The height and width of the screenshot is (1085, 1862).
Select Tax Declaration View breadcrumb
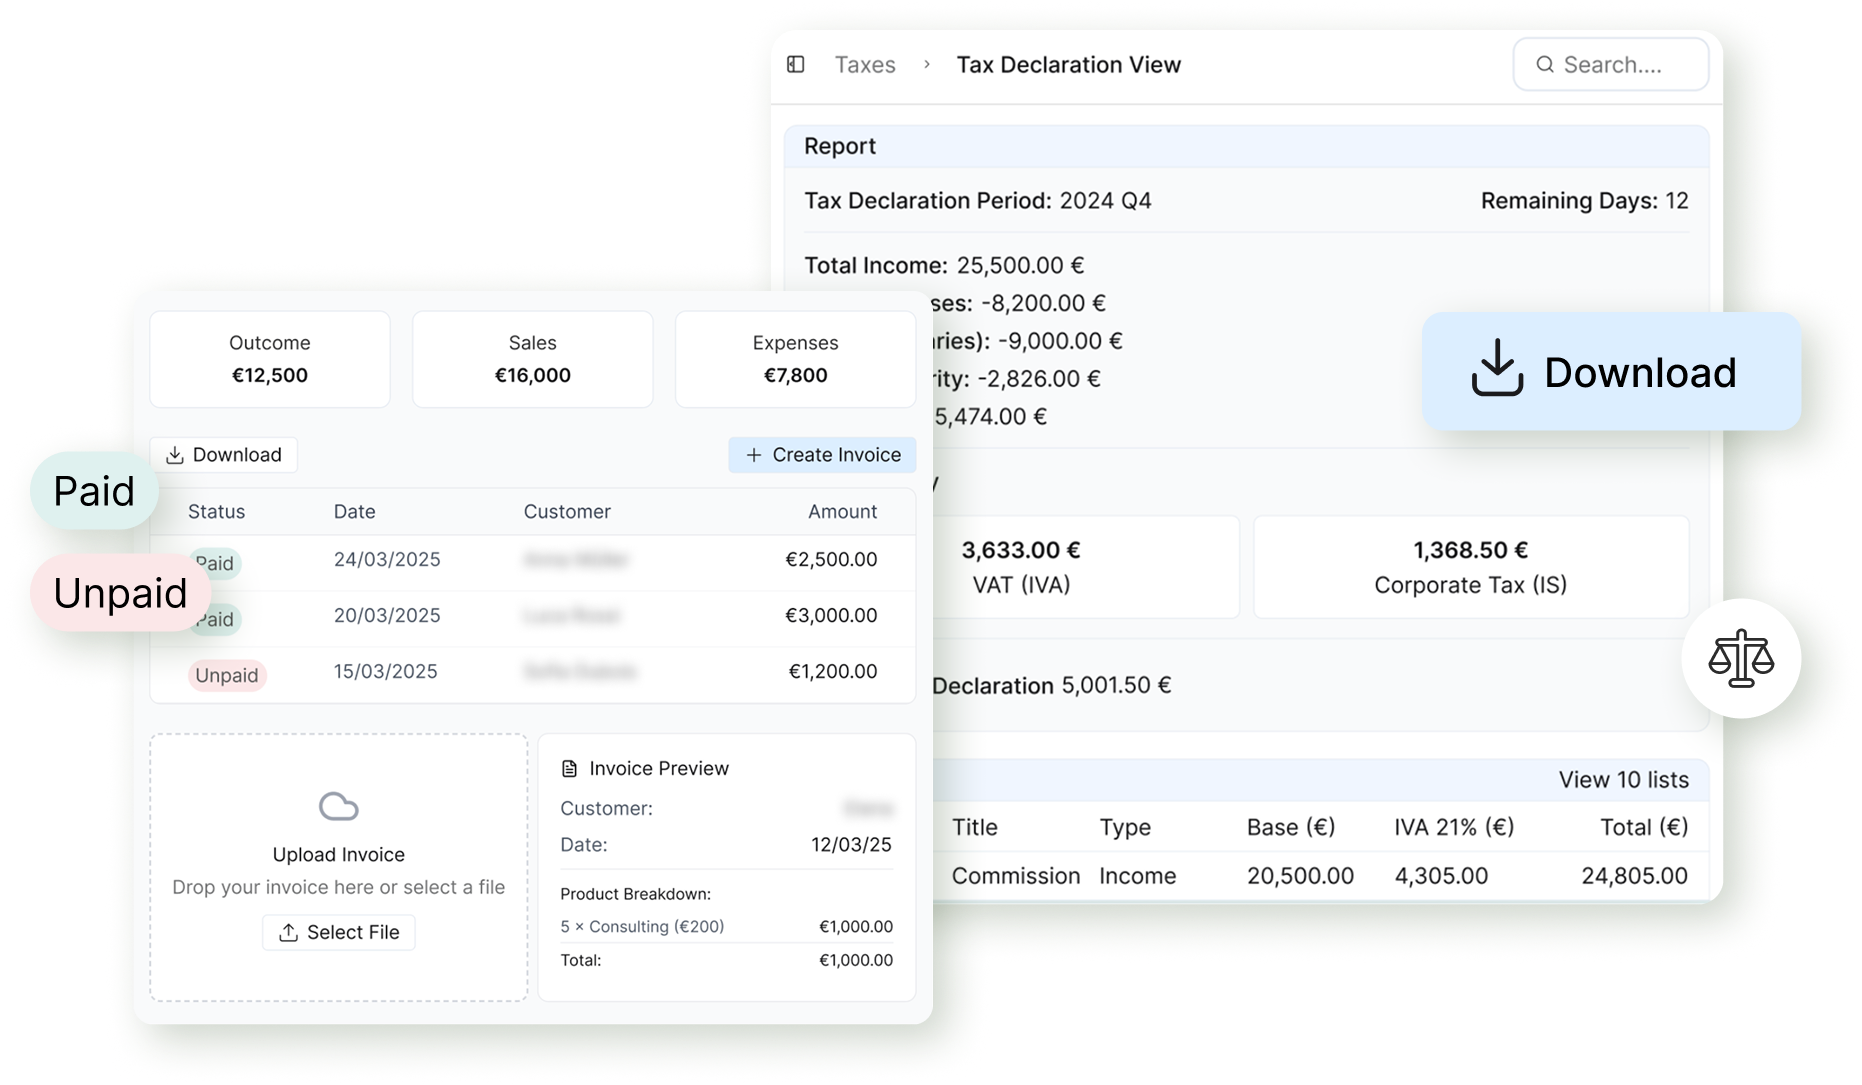1068,65
